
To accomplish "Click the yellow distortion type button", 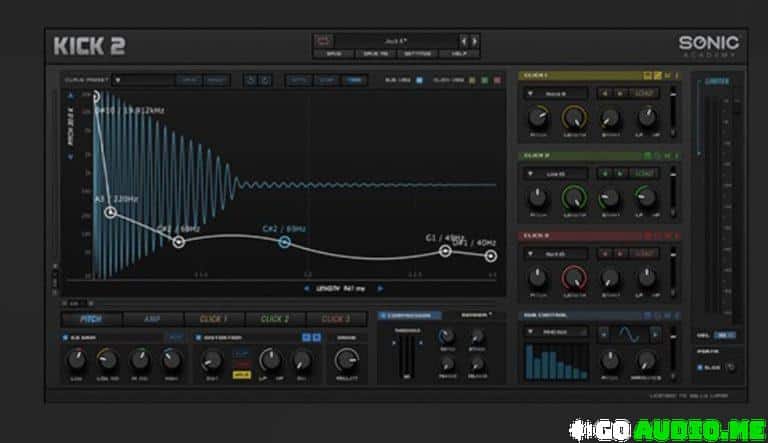I will [x=241, y=375].
